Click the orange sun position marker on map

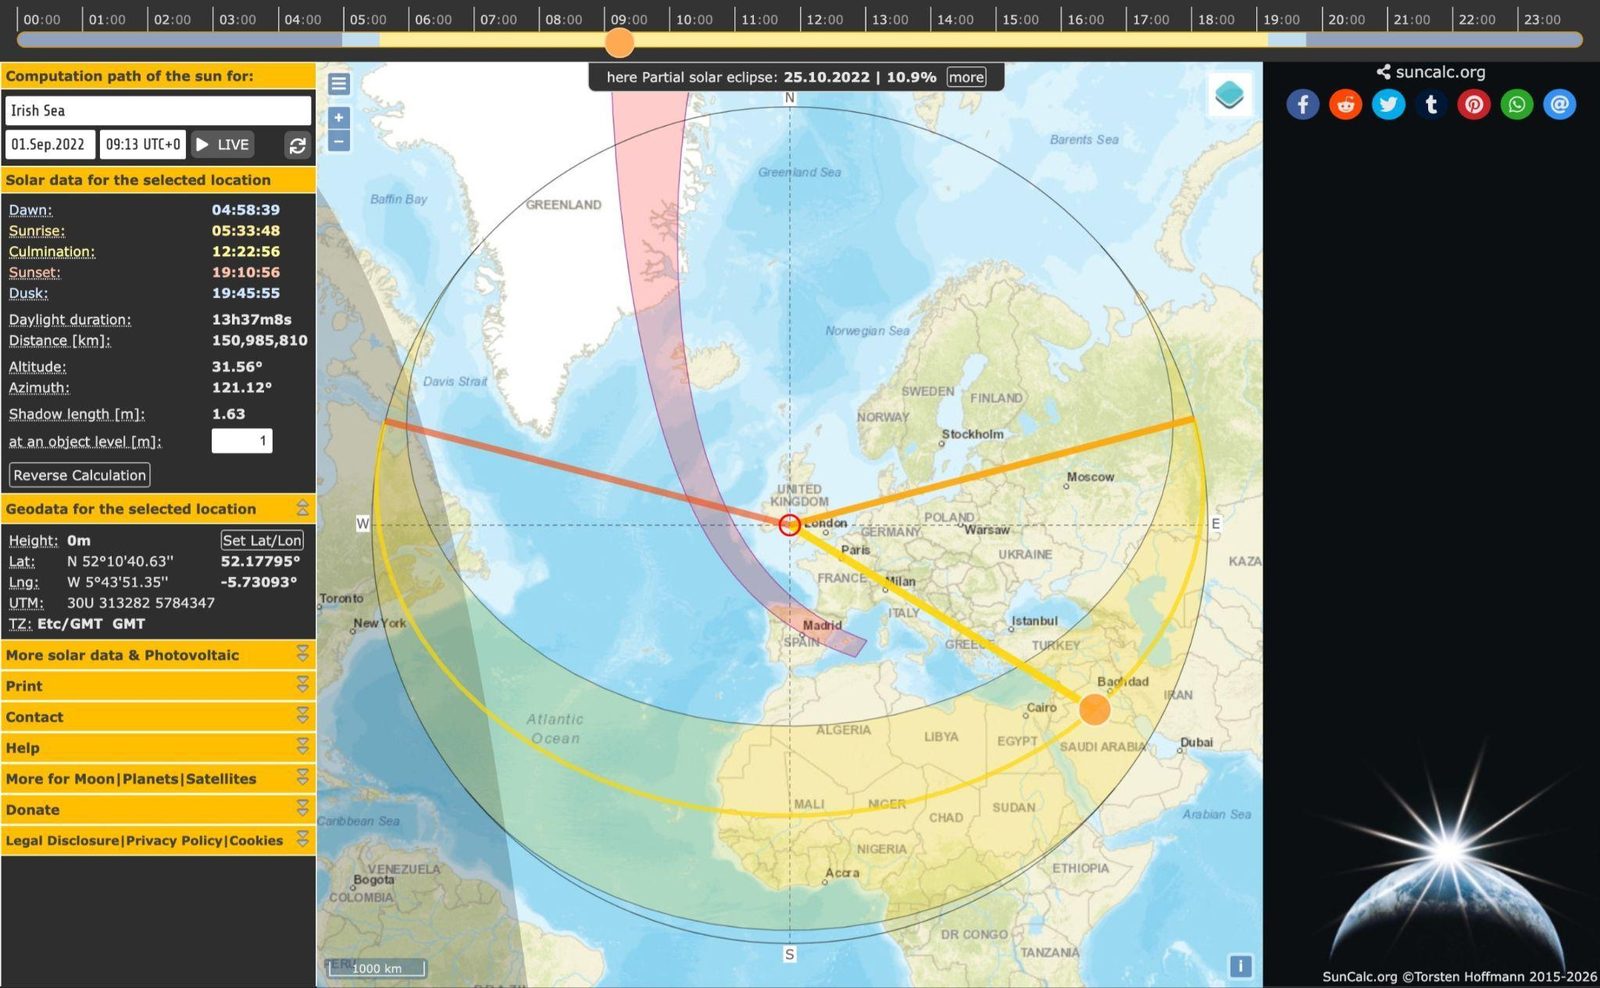point(1095,709)
